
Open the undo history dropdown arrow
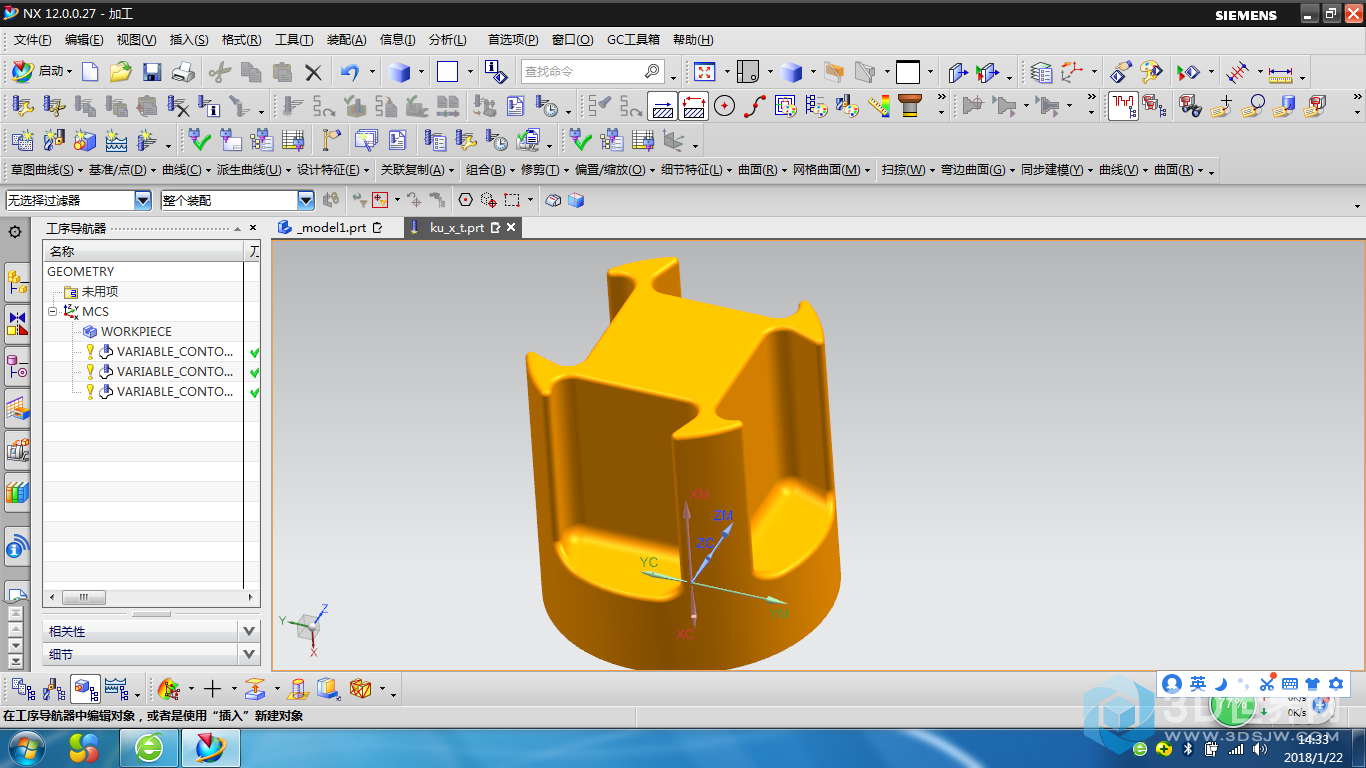tap(372, 72)
